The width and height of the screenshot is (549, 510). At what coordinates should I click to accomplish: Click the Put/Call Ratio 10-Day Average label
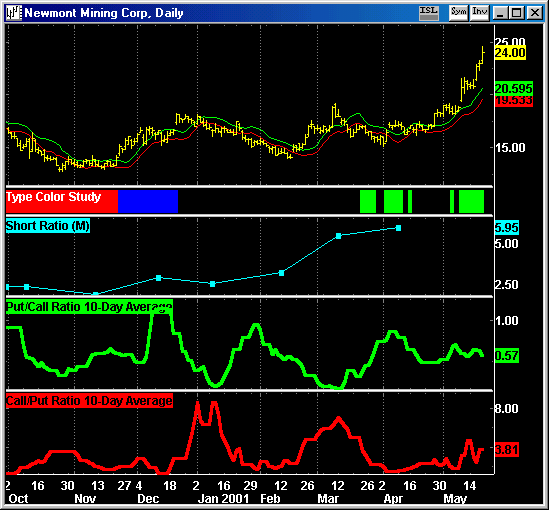pos(89,307)
